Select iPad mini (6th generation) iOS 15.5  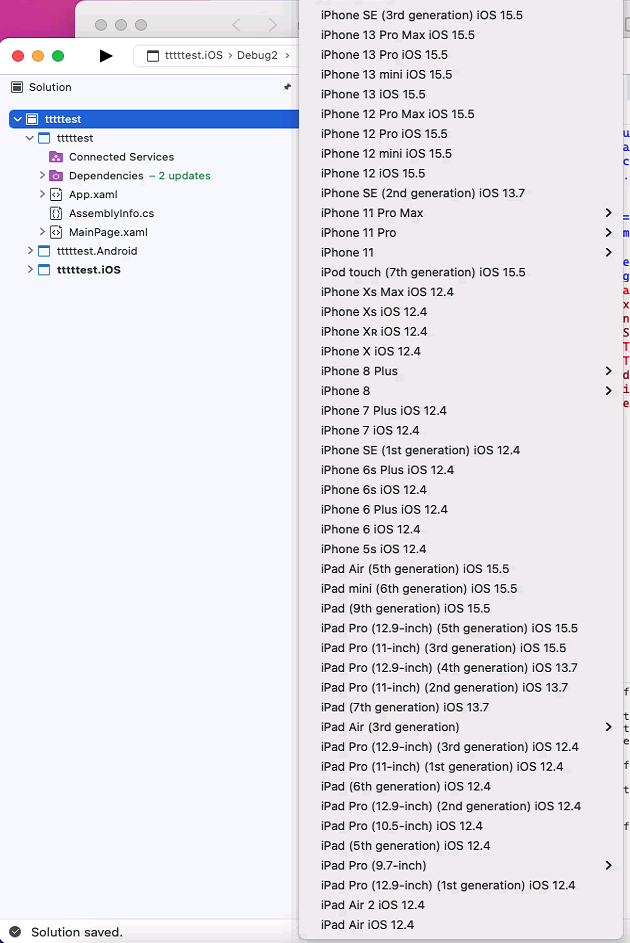420,588
